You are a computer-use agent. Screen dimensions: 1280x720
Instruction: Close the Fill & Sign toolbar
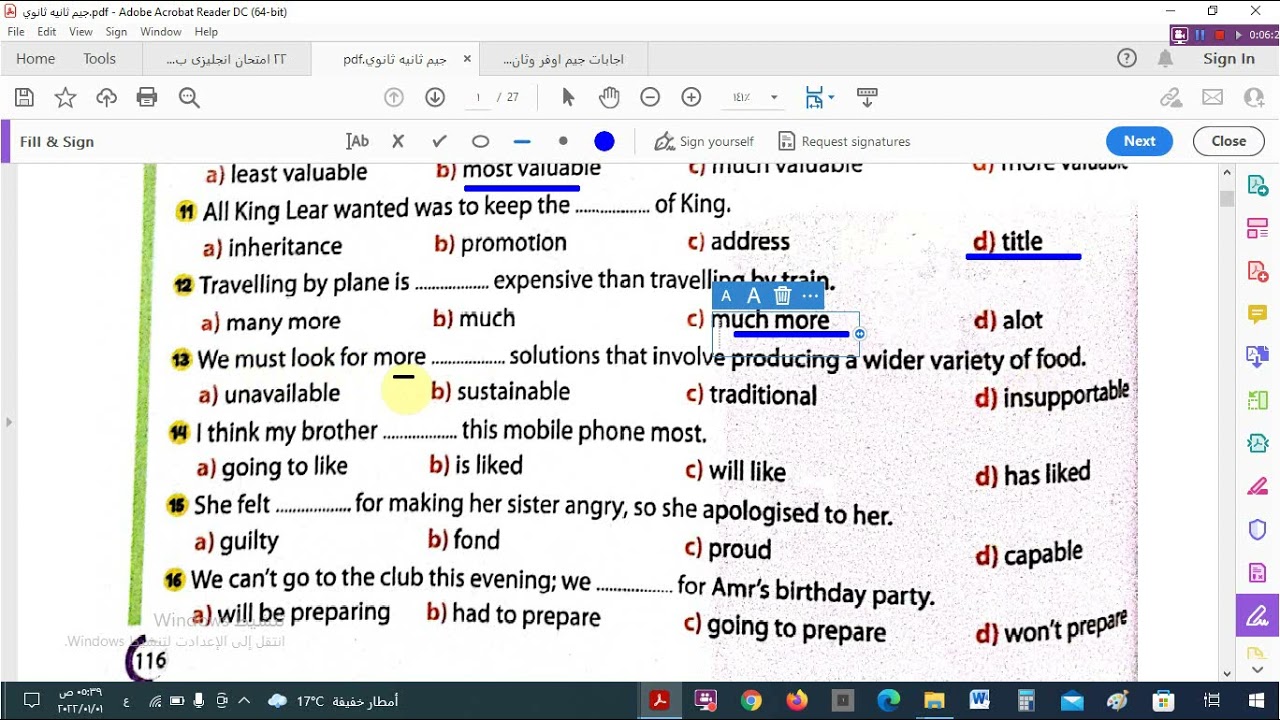tap(1229, 141)
